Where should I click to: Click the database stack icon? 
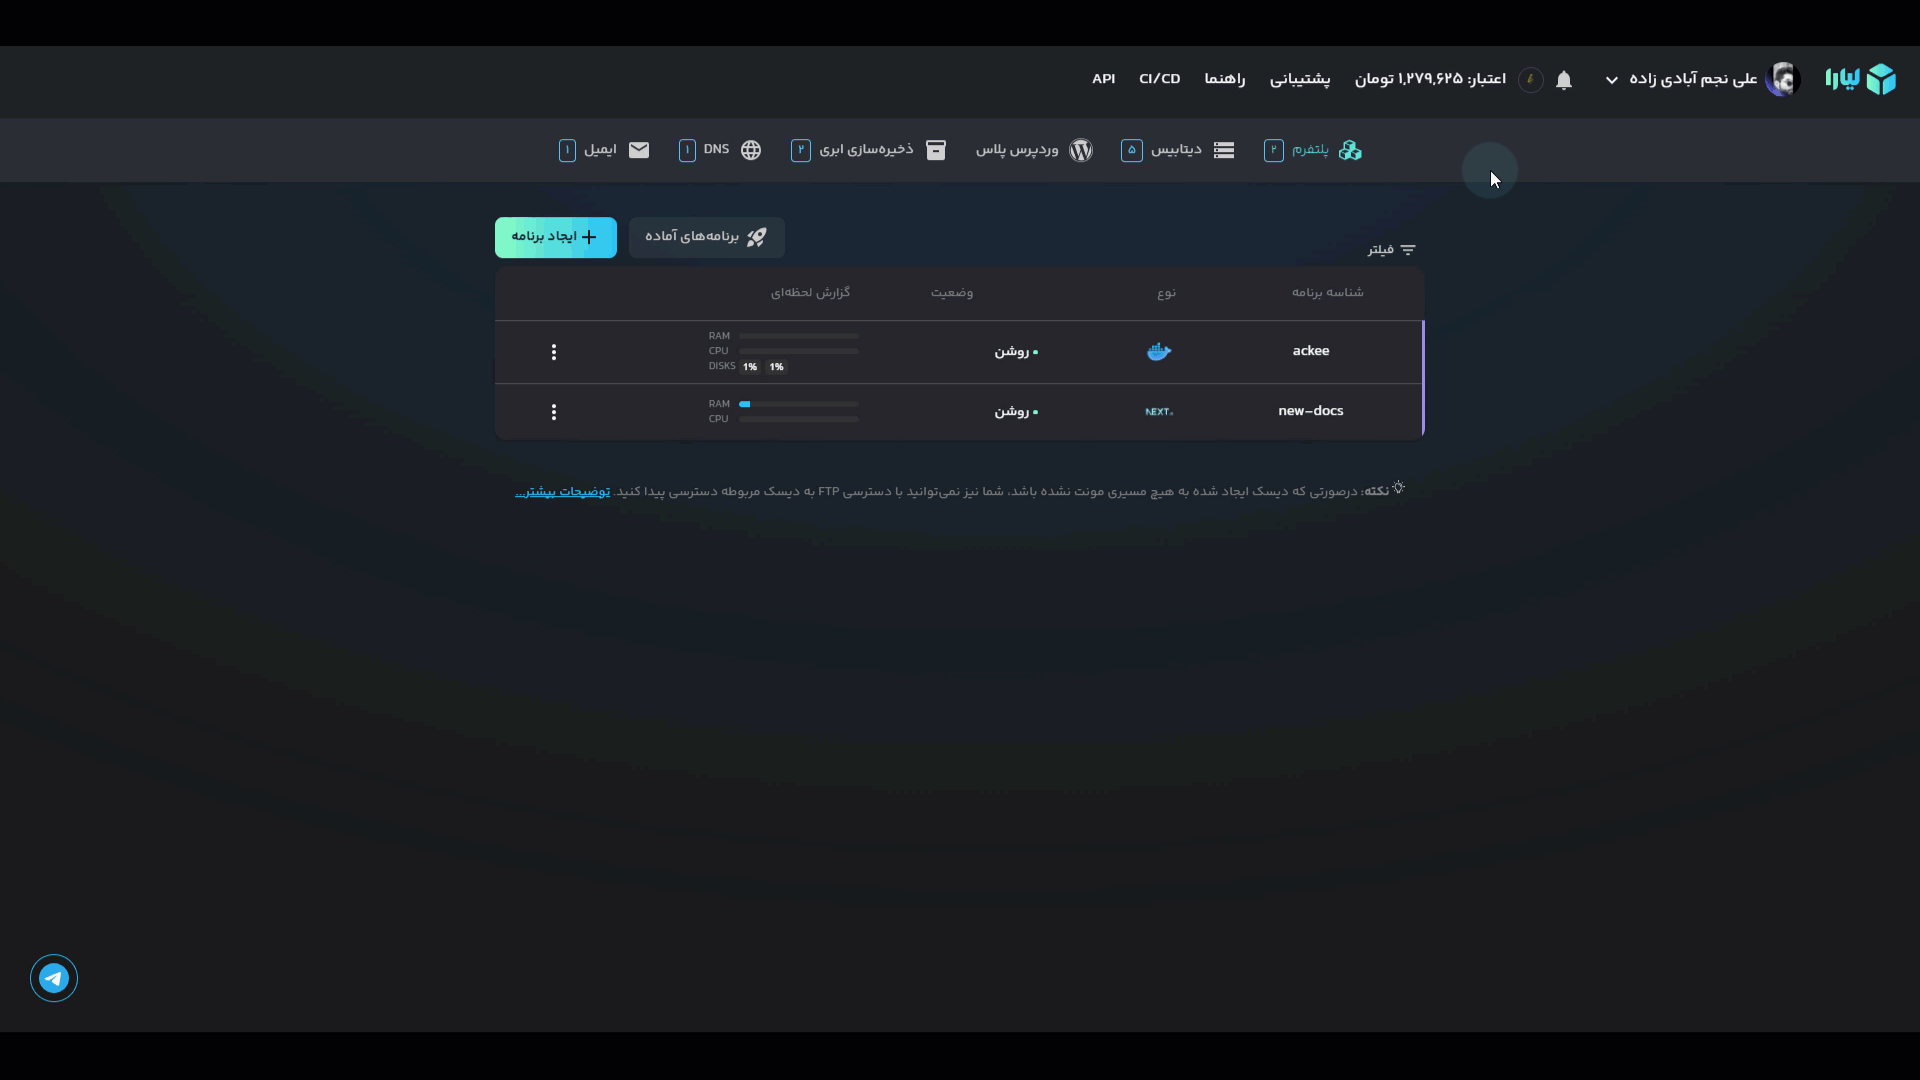[1224, 150]
